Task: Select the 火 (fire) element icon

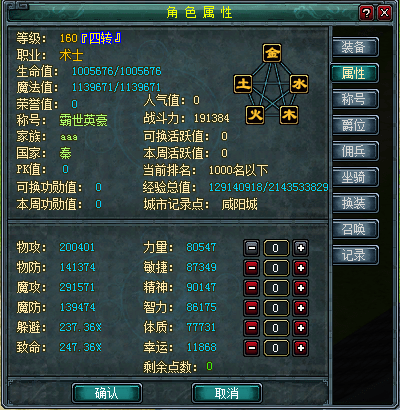Action: click(255, 115)
